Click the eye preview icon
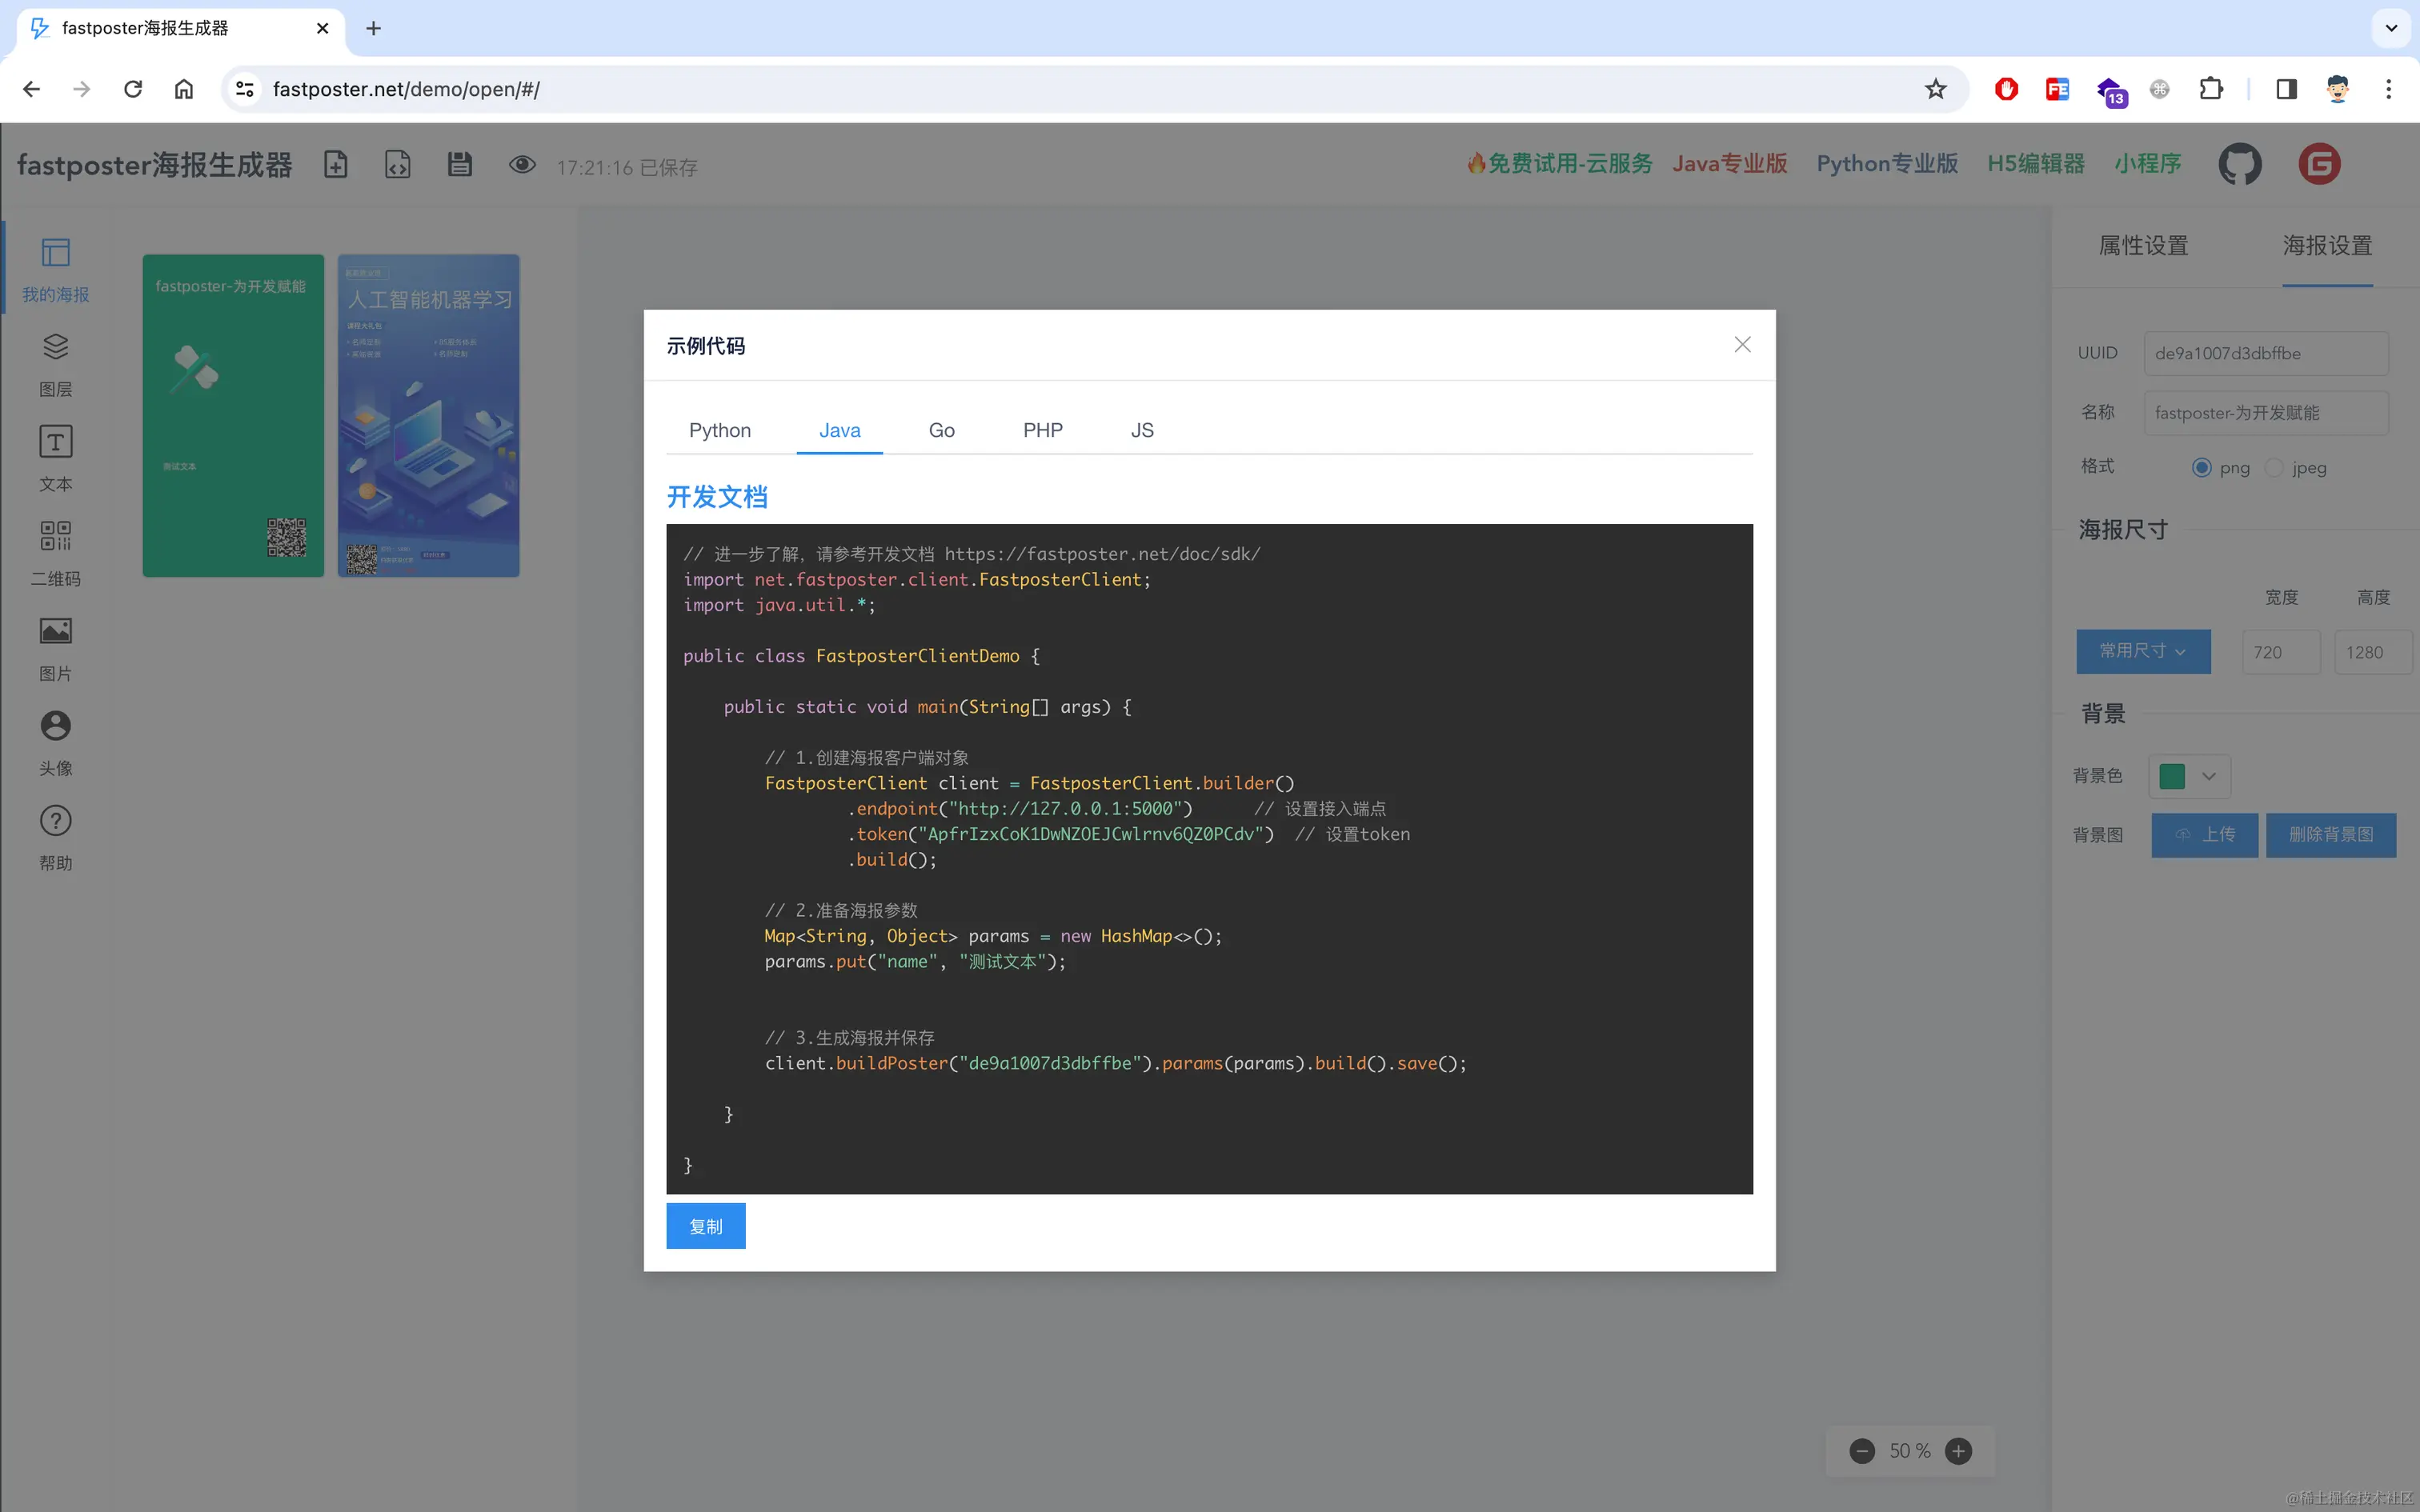 pyautogui.click(x=522, y=165)
